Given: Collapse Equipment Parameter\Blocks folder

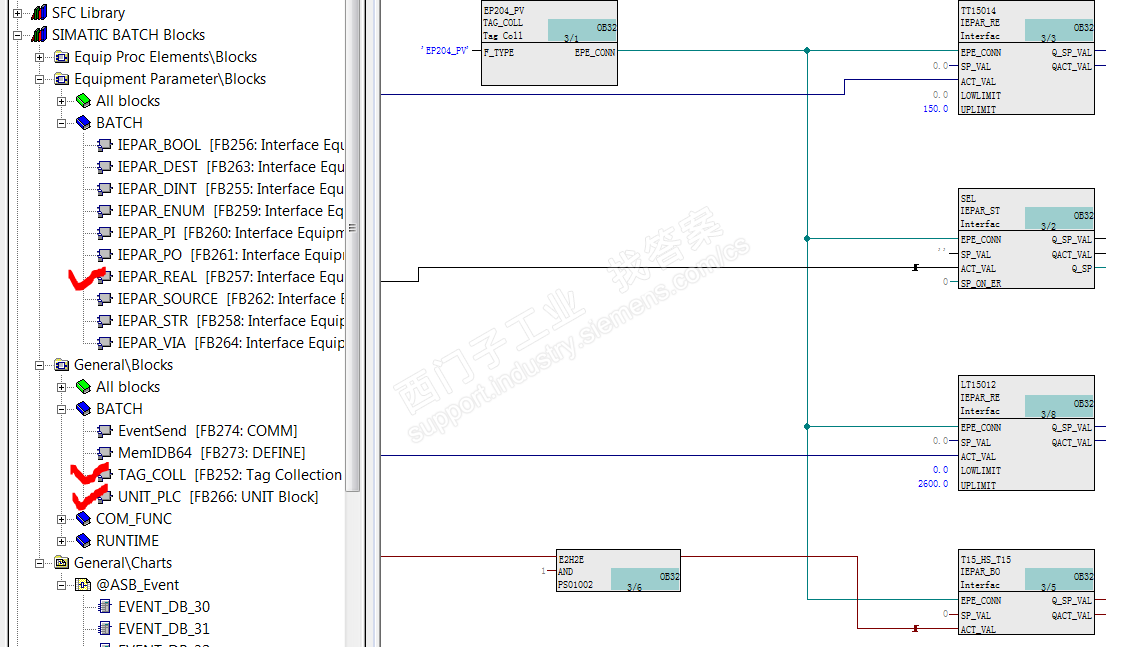Looking at the screenshot, I should click(40, 79).
